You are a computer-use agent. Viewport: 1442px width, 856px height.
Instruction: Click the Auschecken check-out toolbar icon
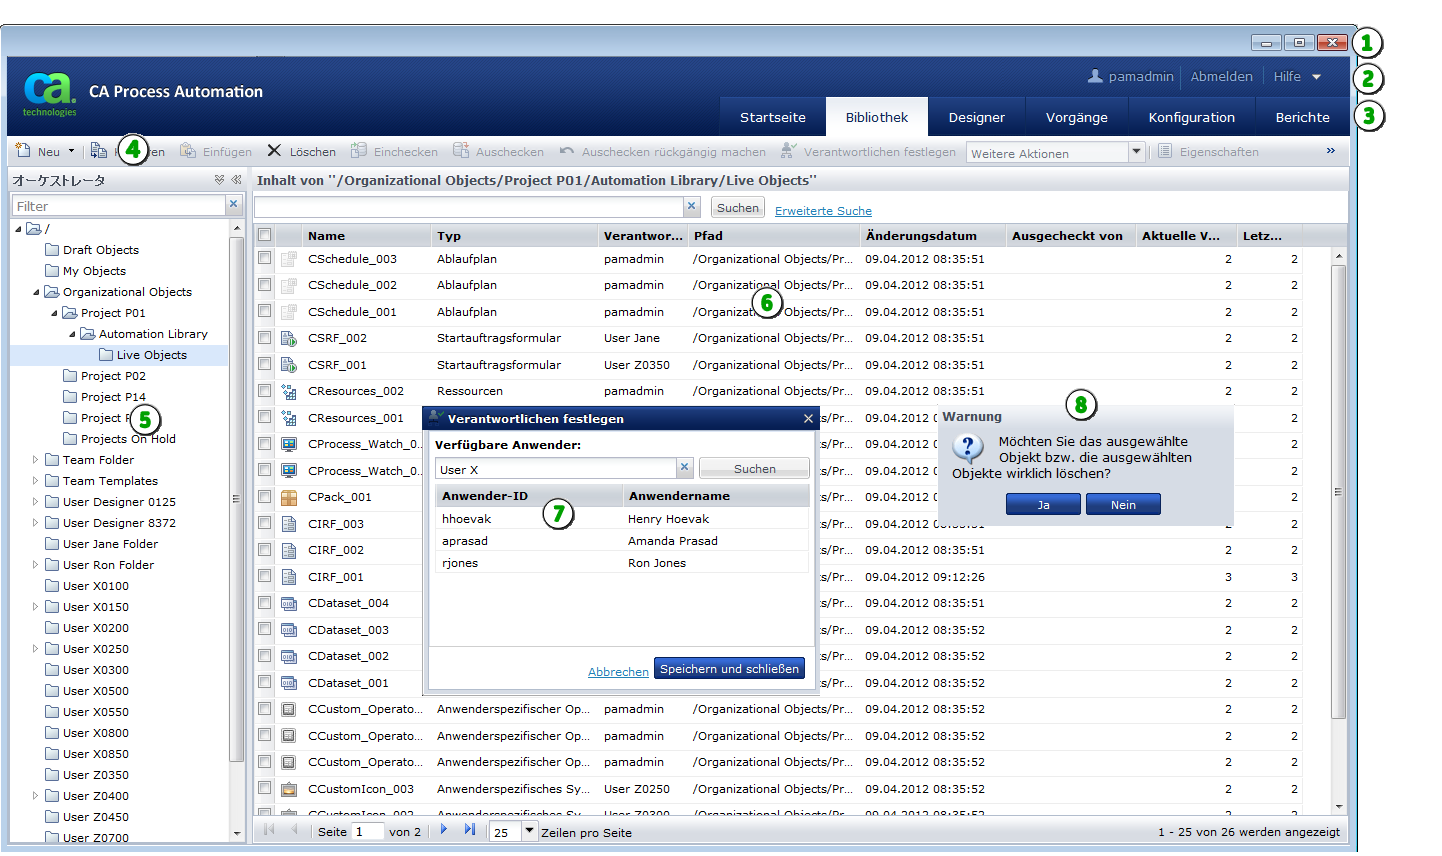[x=461, y=151]
